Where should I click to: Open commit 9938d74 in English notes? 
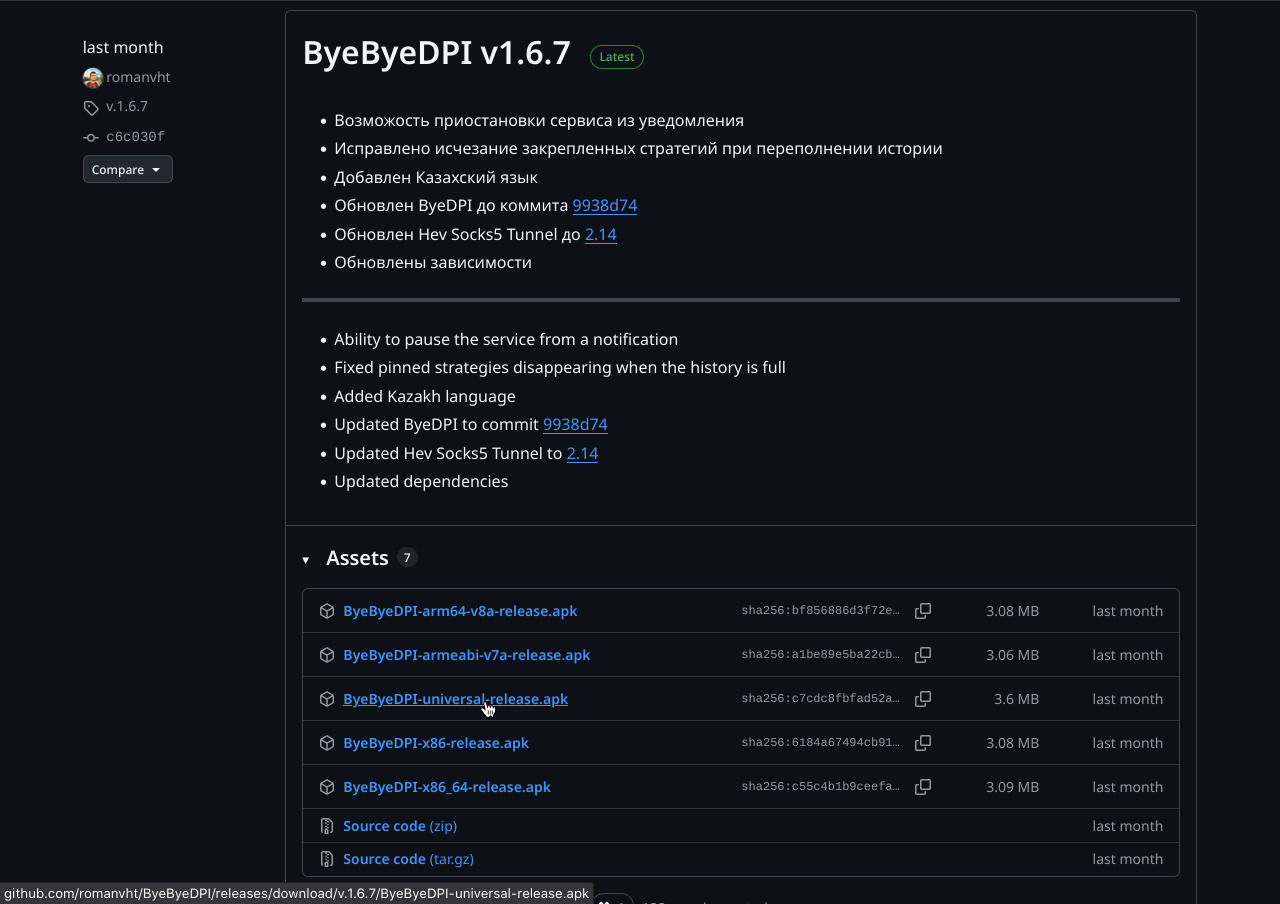[x=575, y=425]
